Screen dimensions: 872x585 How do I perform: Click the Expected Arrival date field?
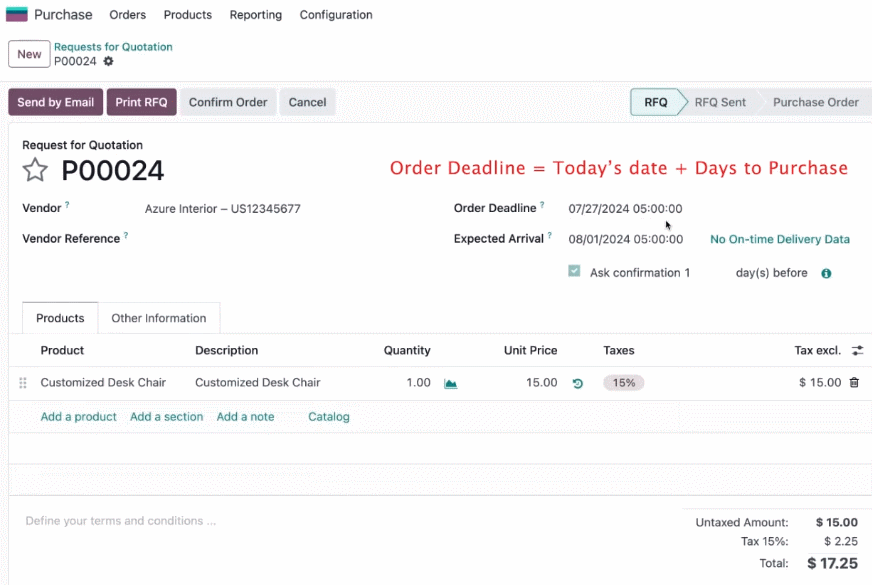point(626,239)
